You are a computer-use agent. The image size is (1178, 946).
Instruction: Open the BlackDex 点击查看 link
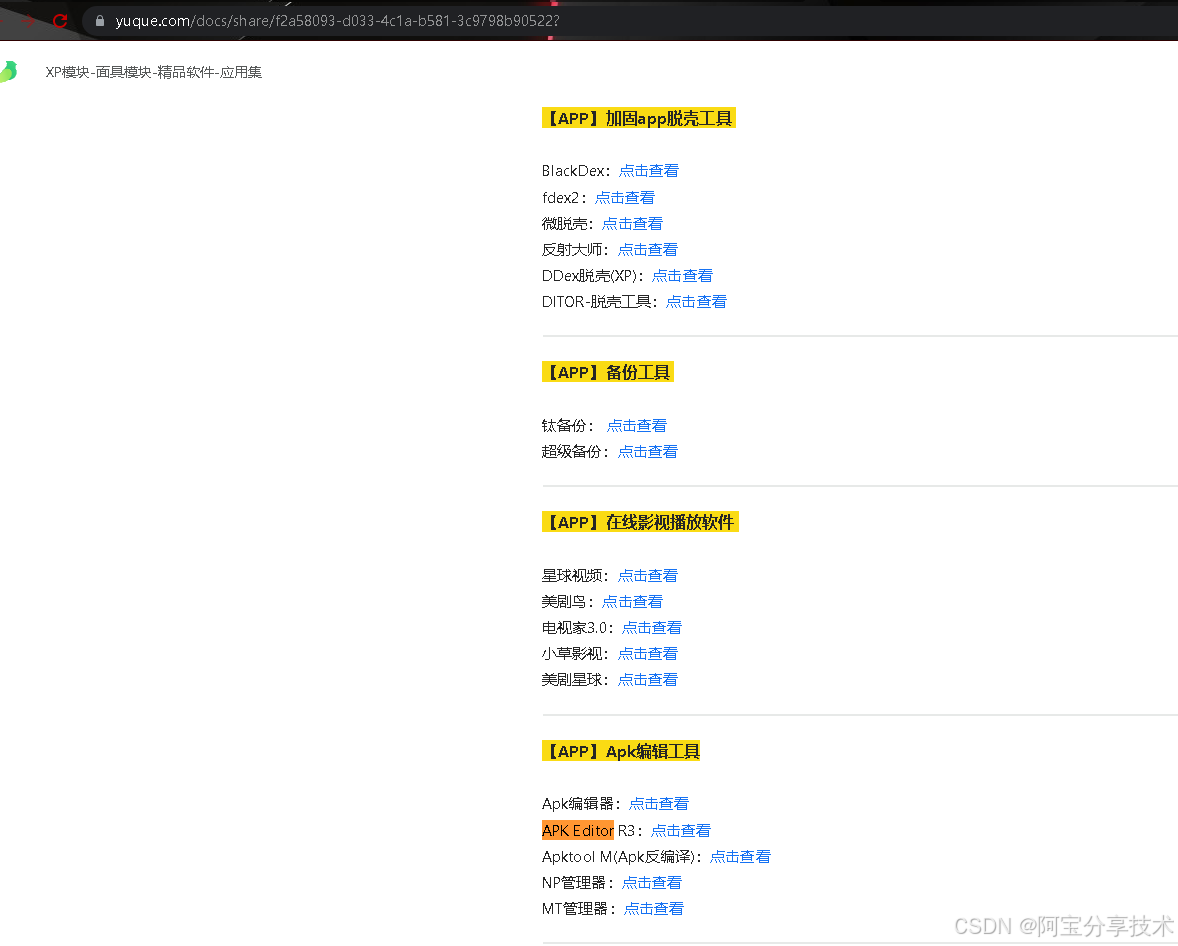[648, 171]
